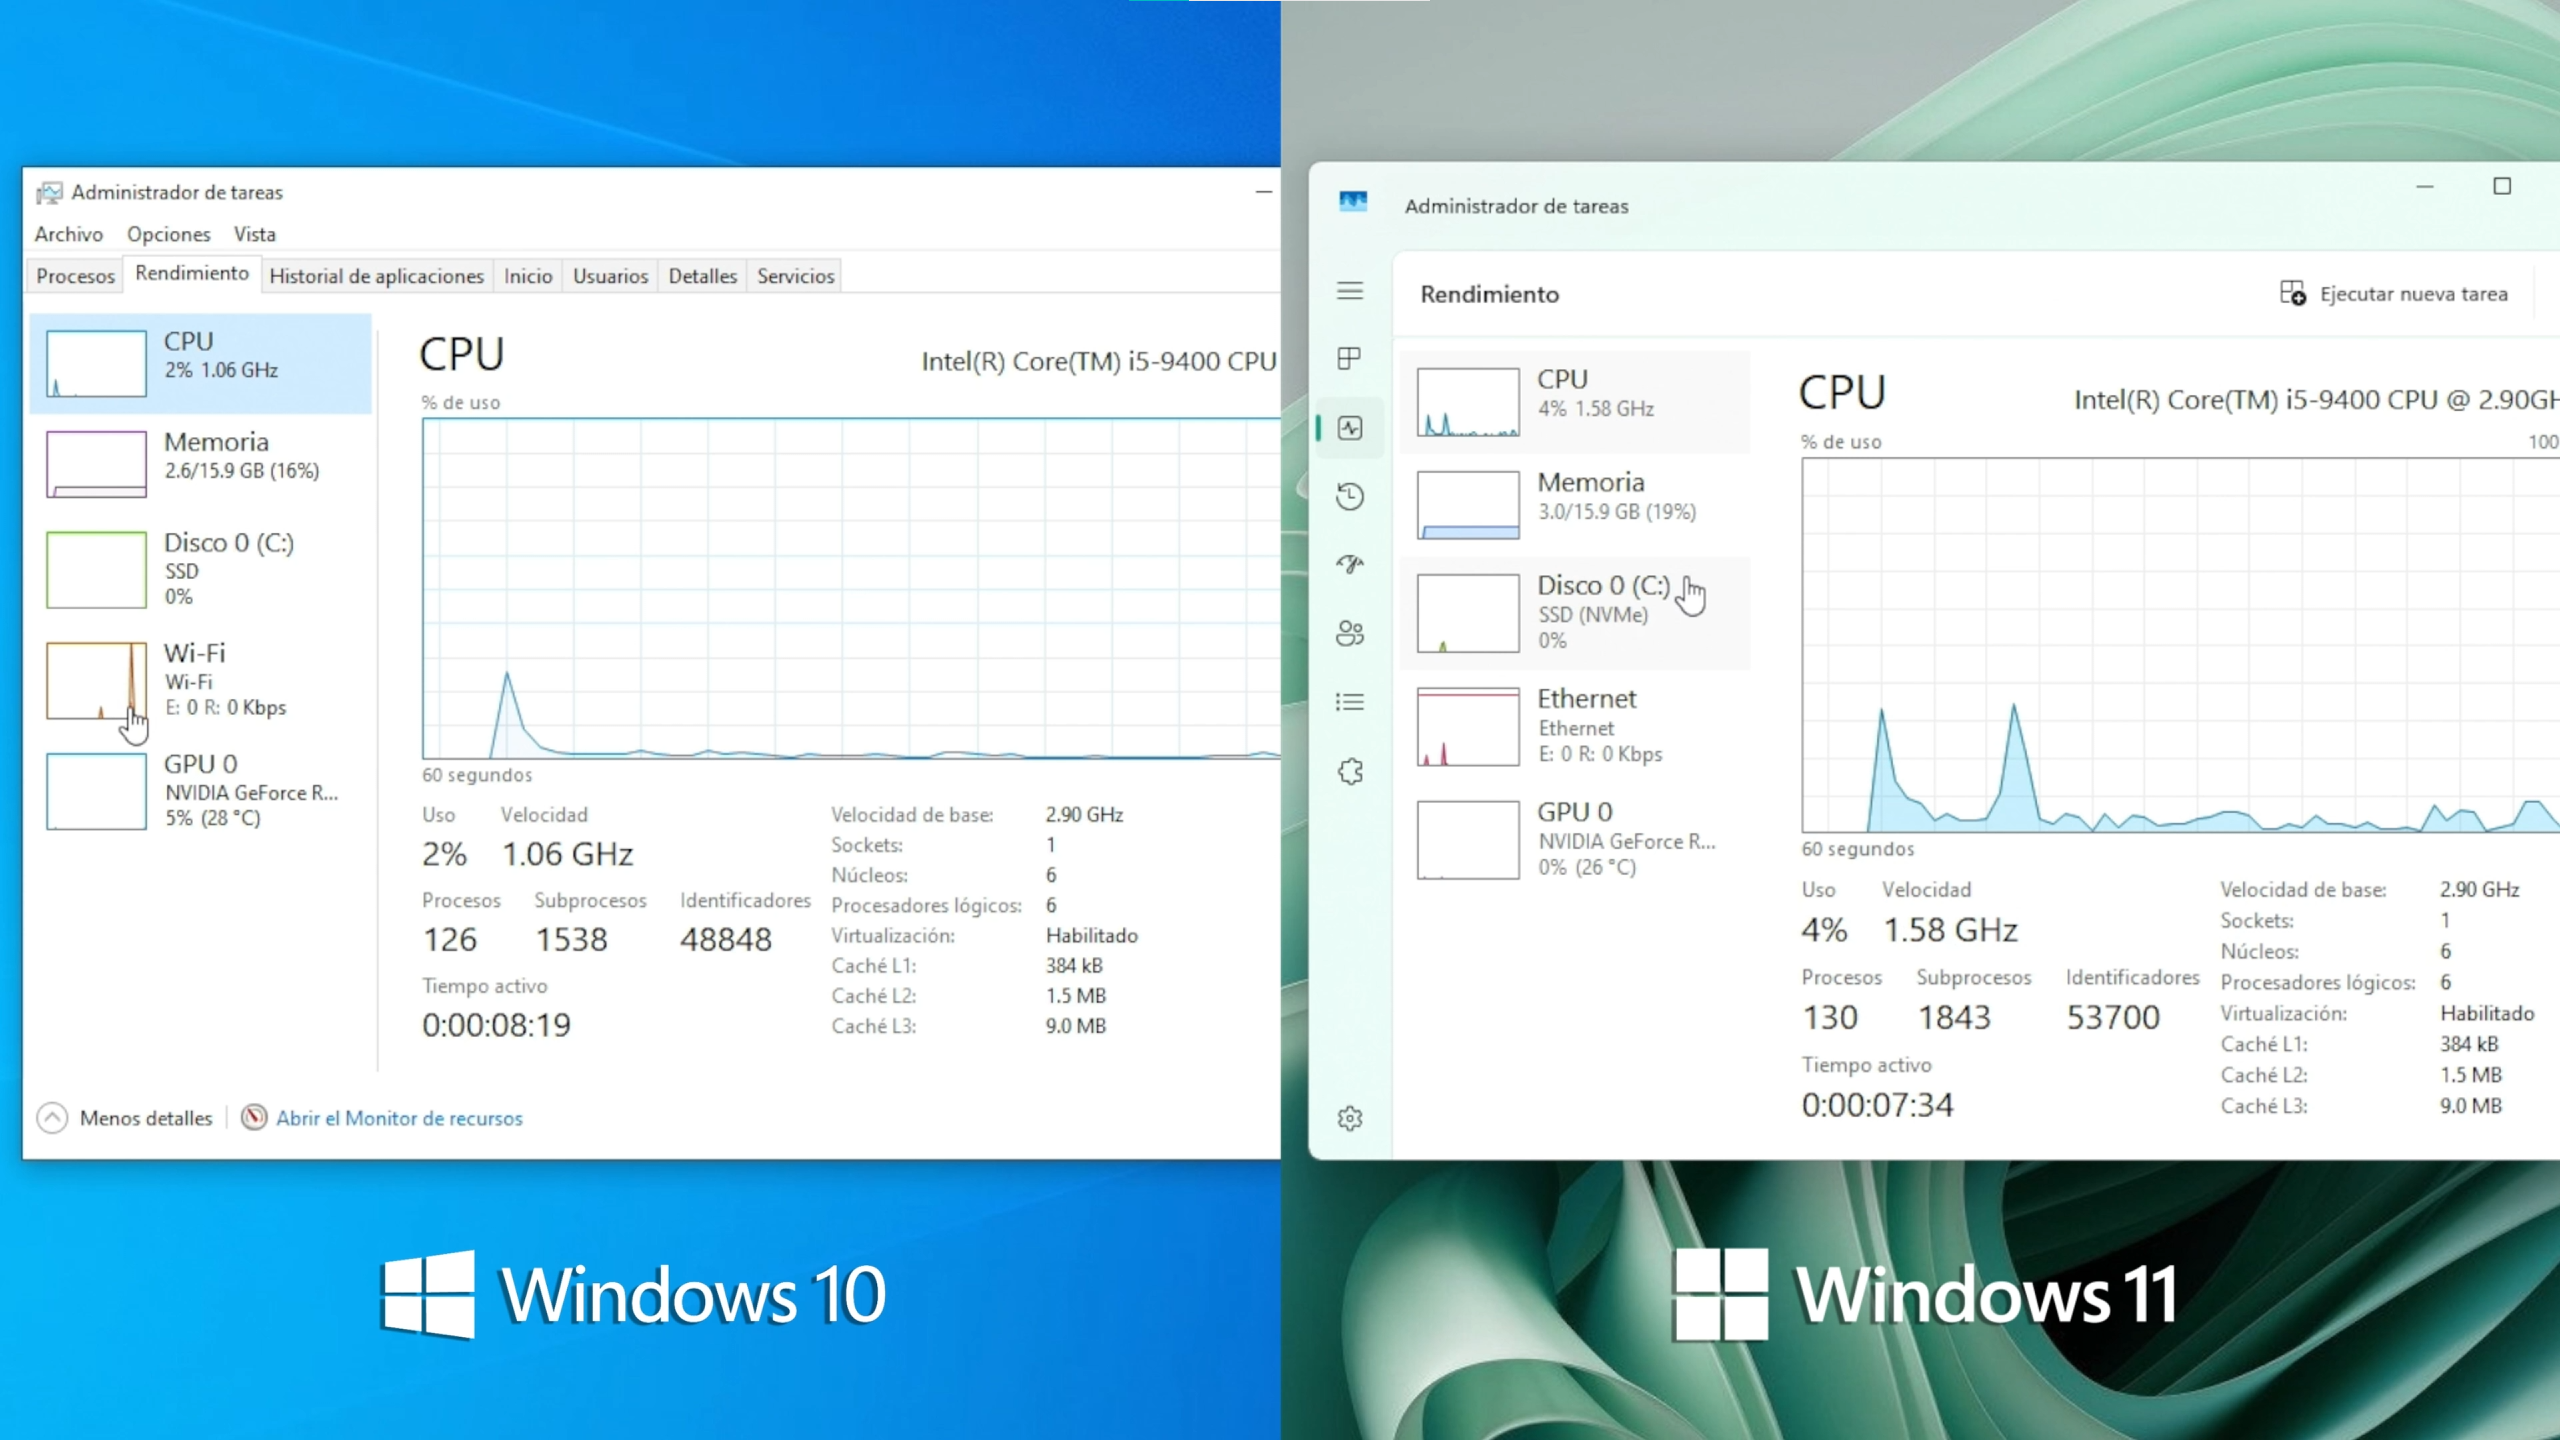Click the "60 segundos" label under Windows 11 graph
The height and width of the screenshot is (1440, 2560).
click(x=1858, y=849)
